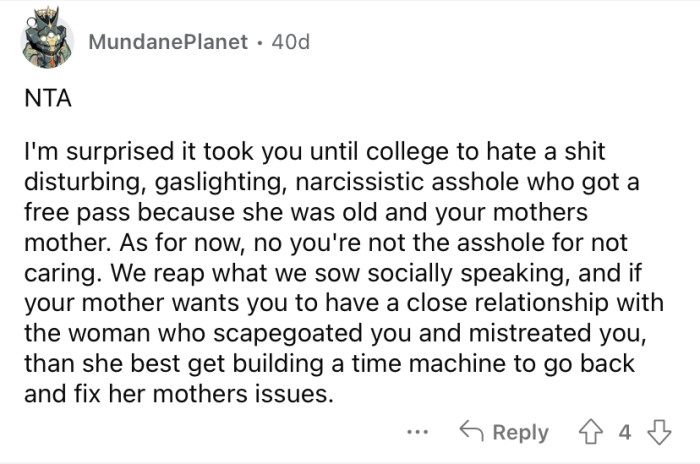Click the vote count number 4
Screen dimensions: 700x464
coord(625,432)
